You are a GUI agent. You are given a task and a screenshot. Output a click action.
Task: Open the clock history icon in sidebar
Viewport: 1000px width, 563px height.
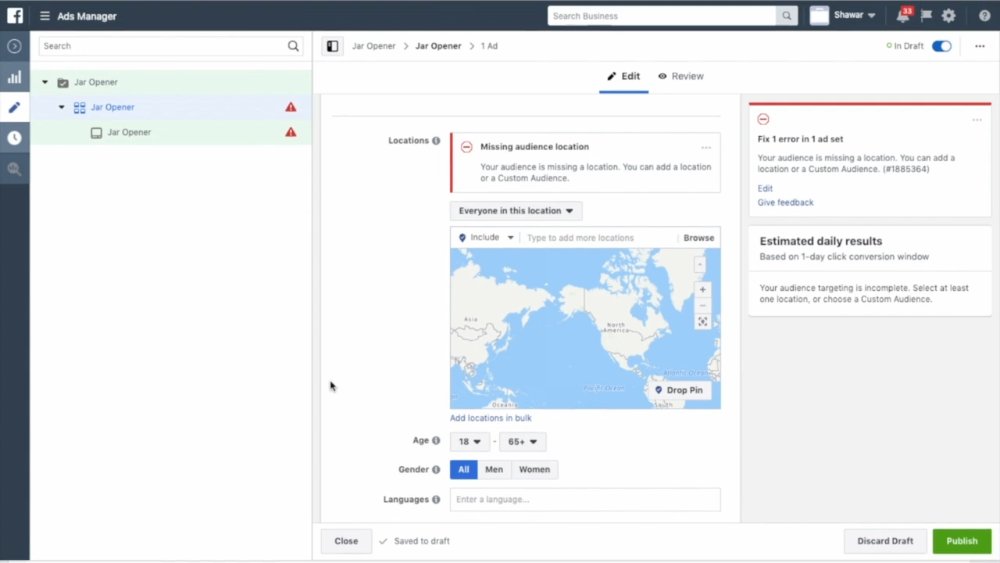[x=14, y=138]
